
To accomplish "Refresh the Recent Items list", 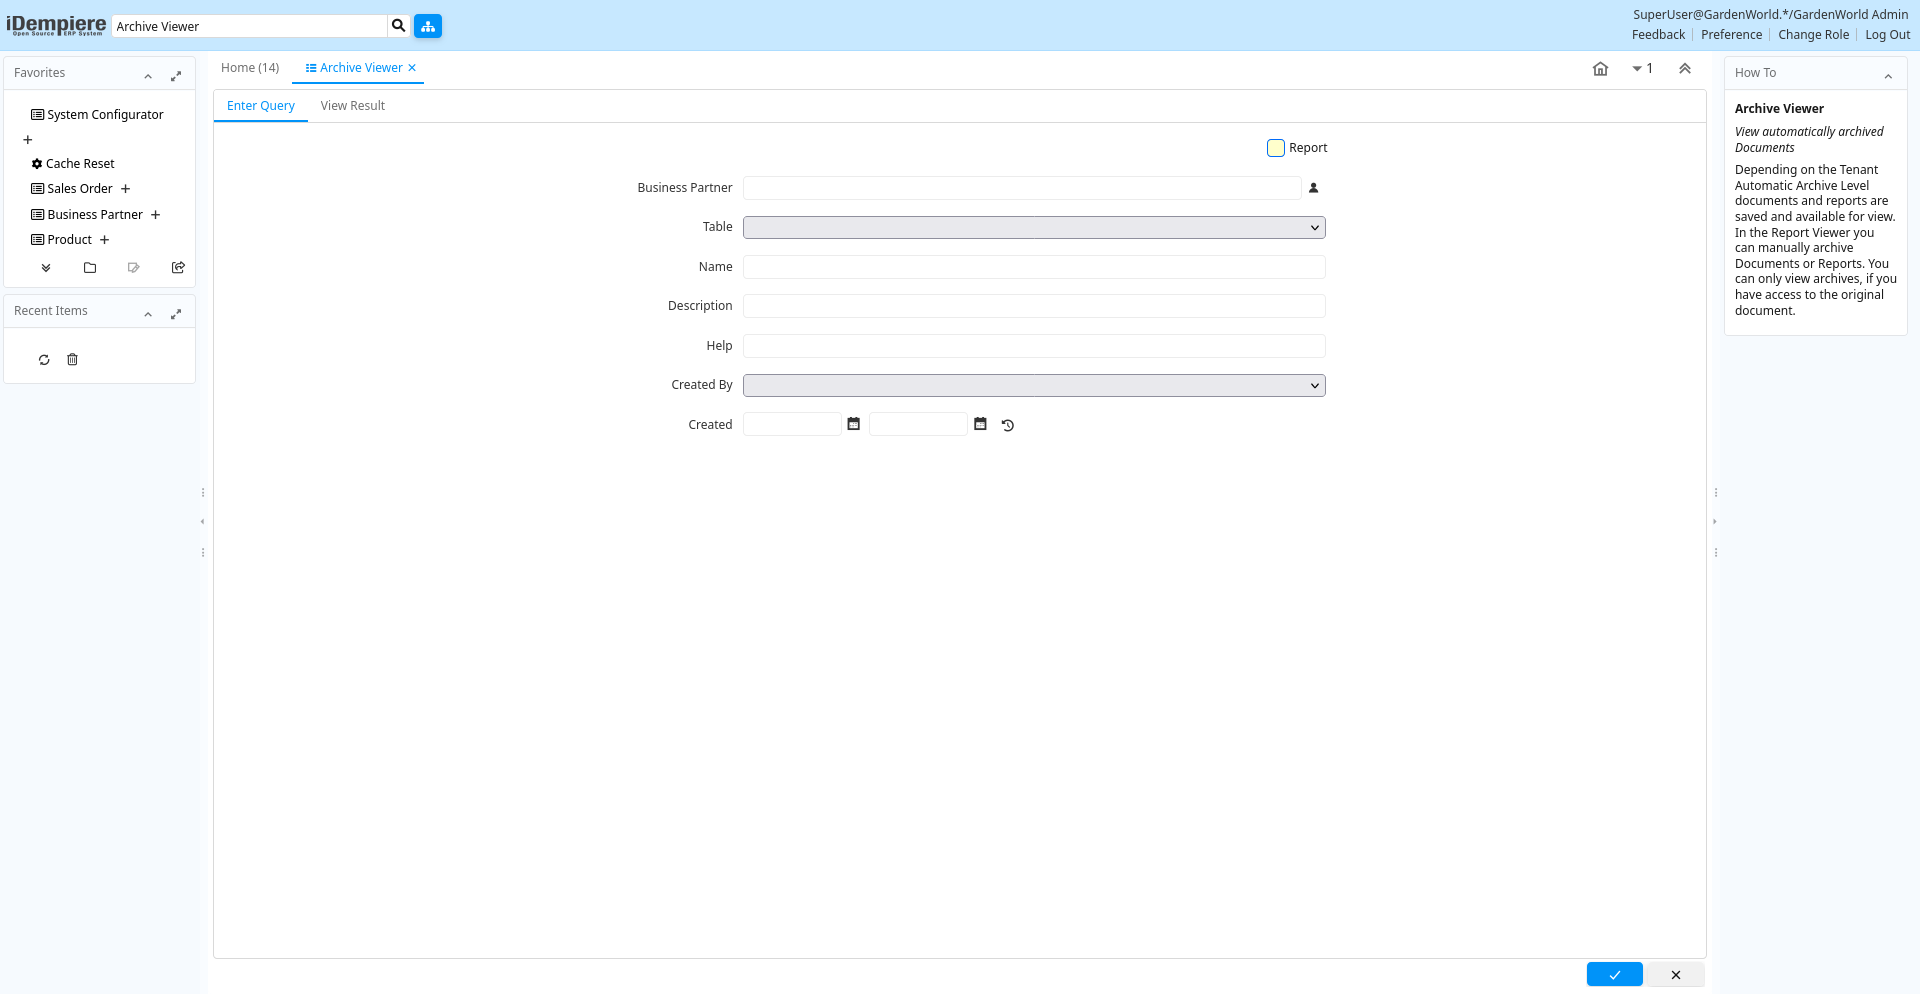I will pyautogui.click(x=44, y=360).
